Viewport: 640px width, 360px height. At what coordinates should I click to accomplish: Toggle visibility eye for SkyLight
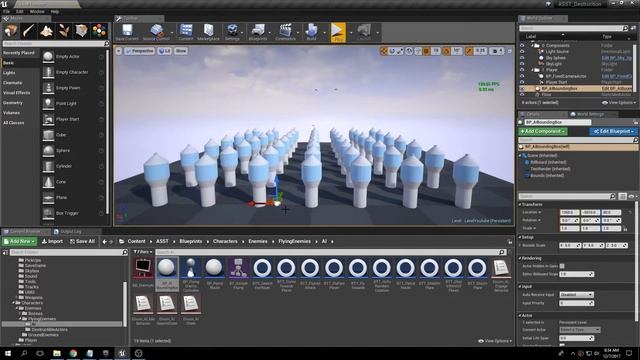coord(522,64)
